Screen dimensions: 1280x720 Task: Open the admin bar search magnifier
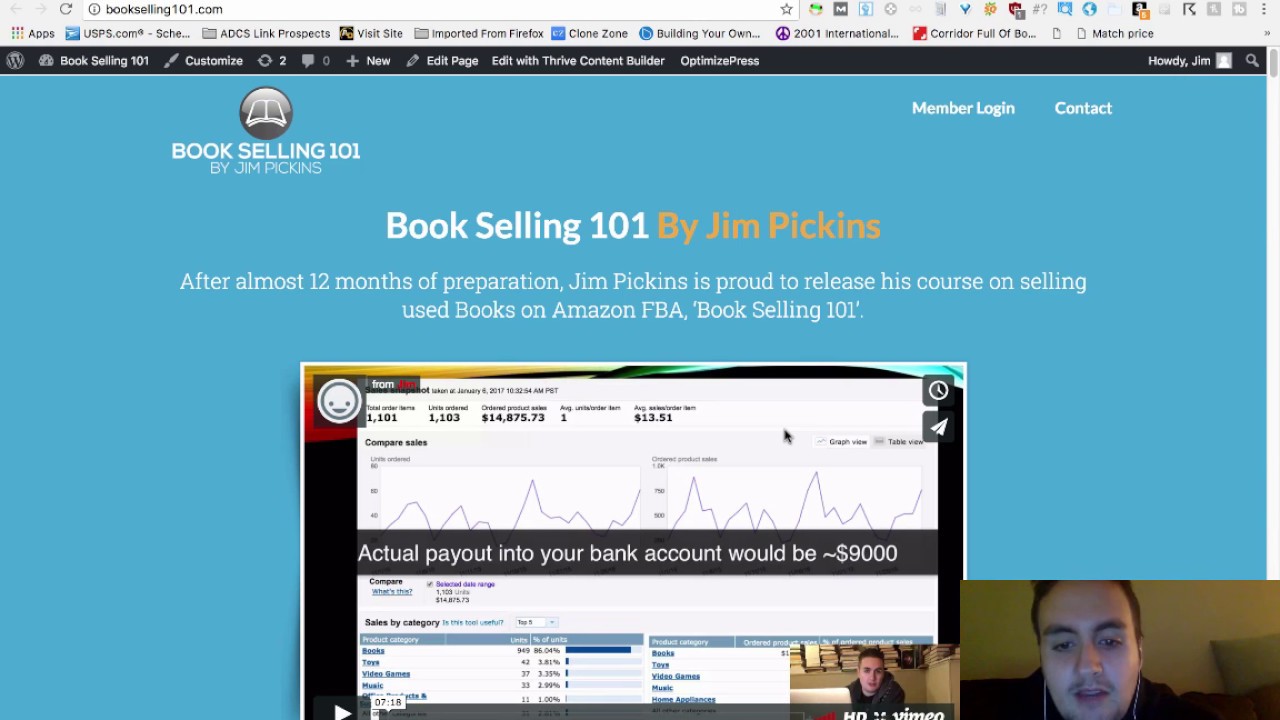point(1252,61)
